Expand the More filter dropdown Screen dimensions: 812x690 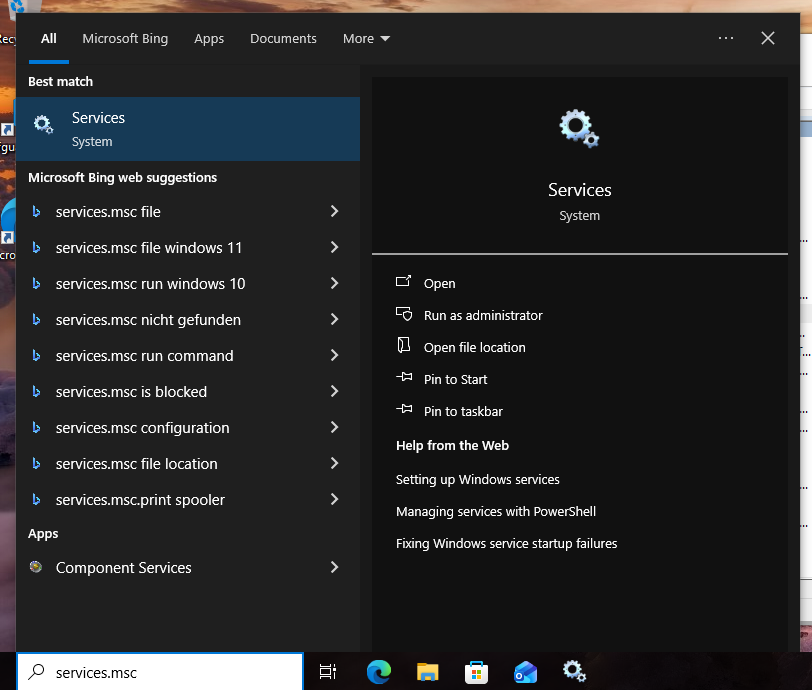coord(366,39)
